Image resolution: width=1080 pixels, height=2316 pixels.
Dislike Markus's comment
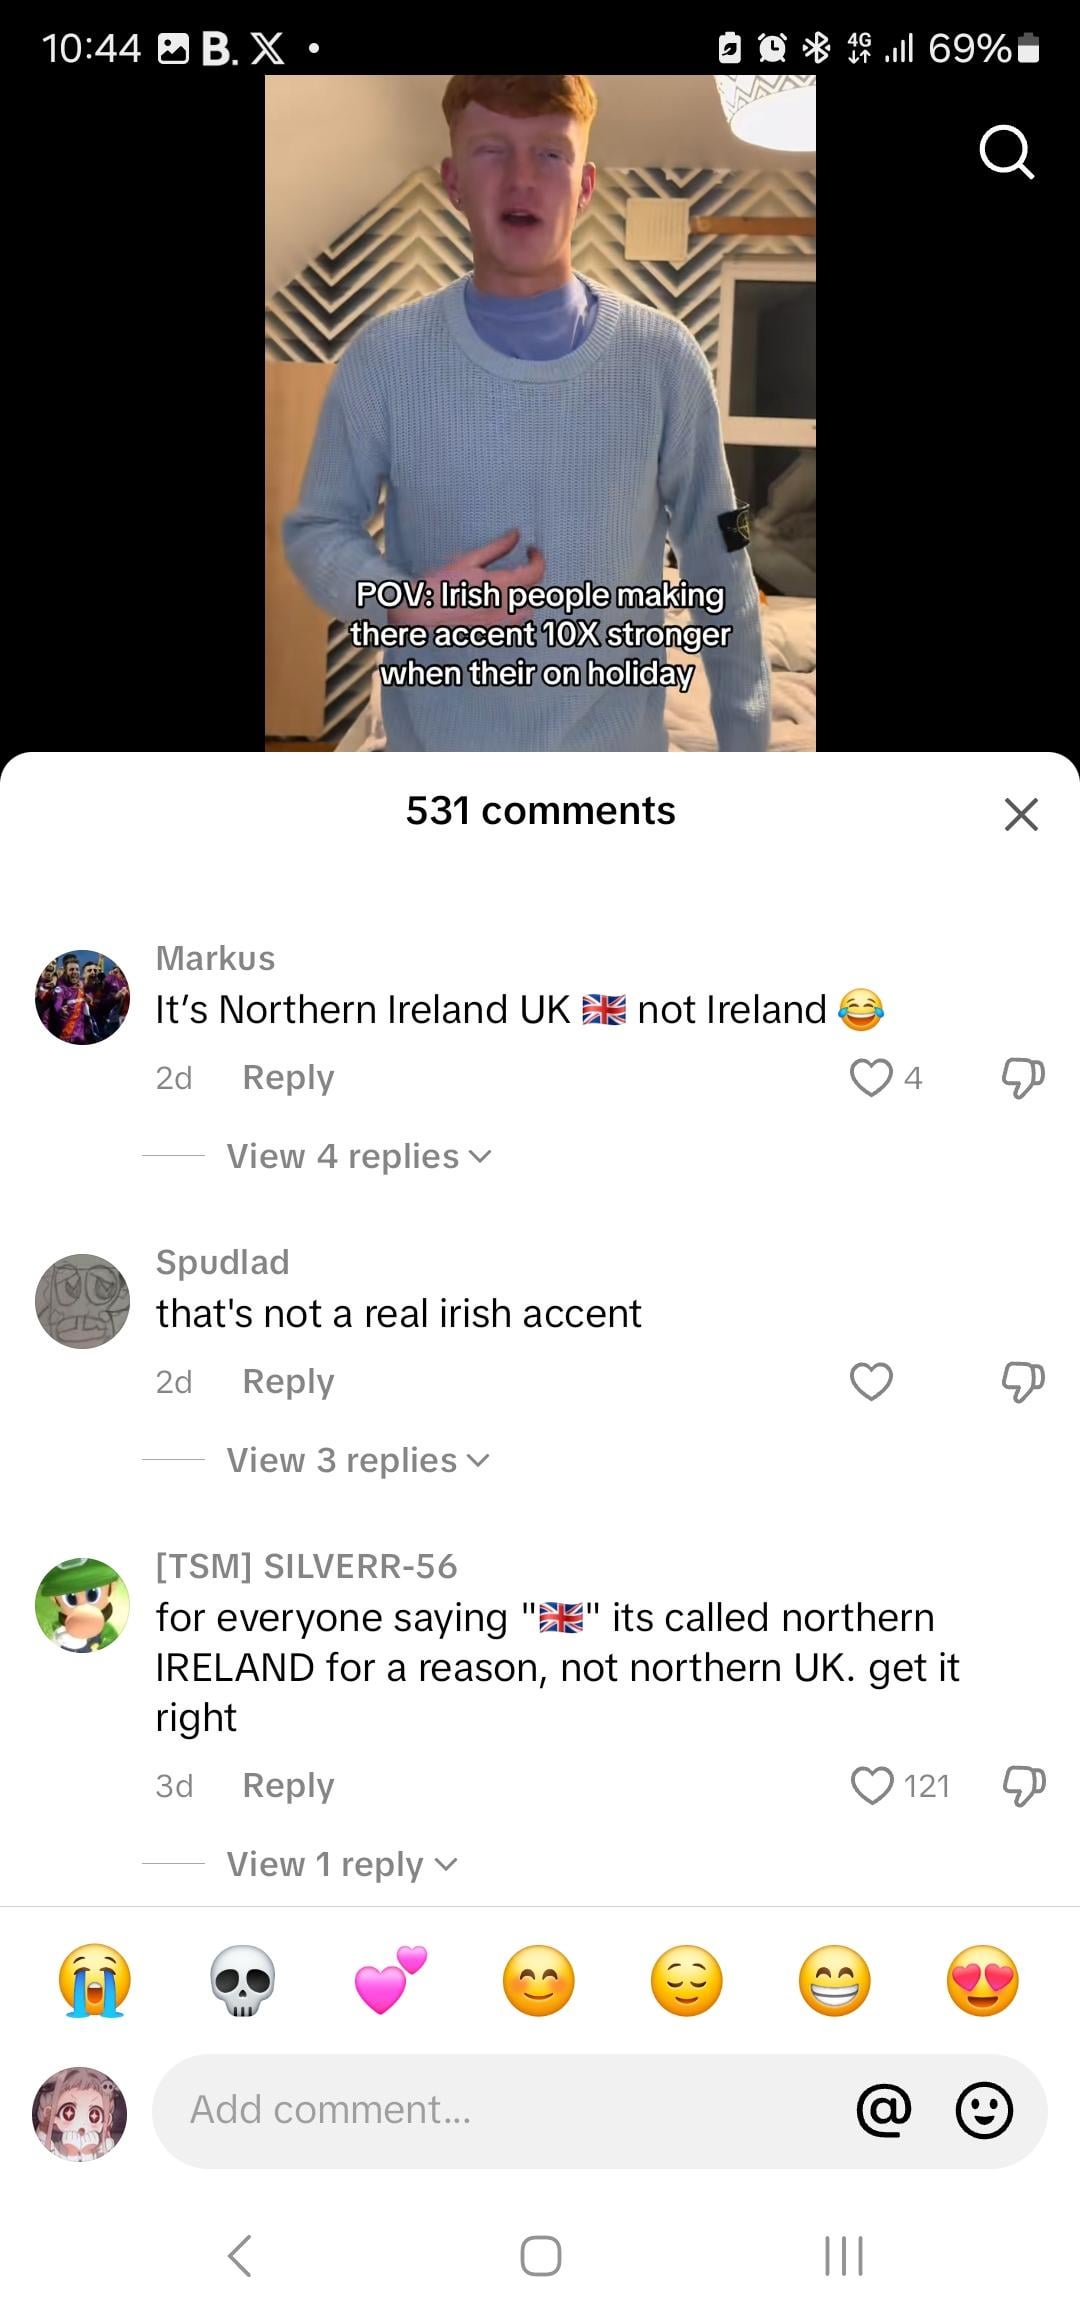(1023, 1078)
